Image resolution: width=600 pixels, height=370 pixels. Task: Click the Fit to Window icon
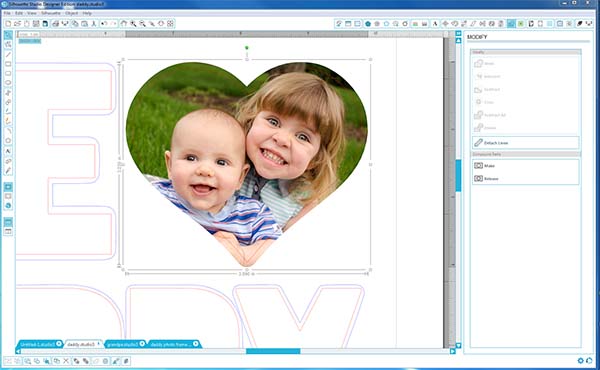point(170,24)
